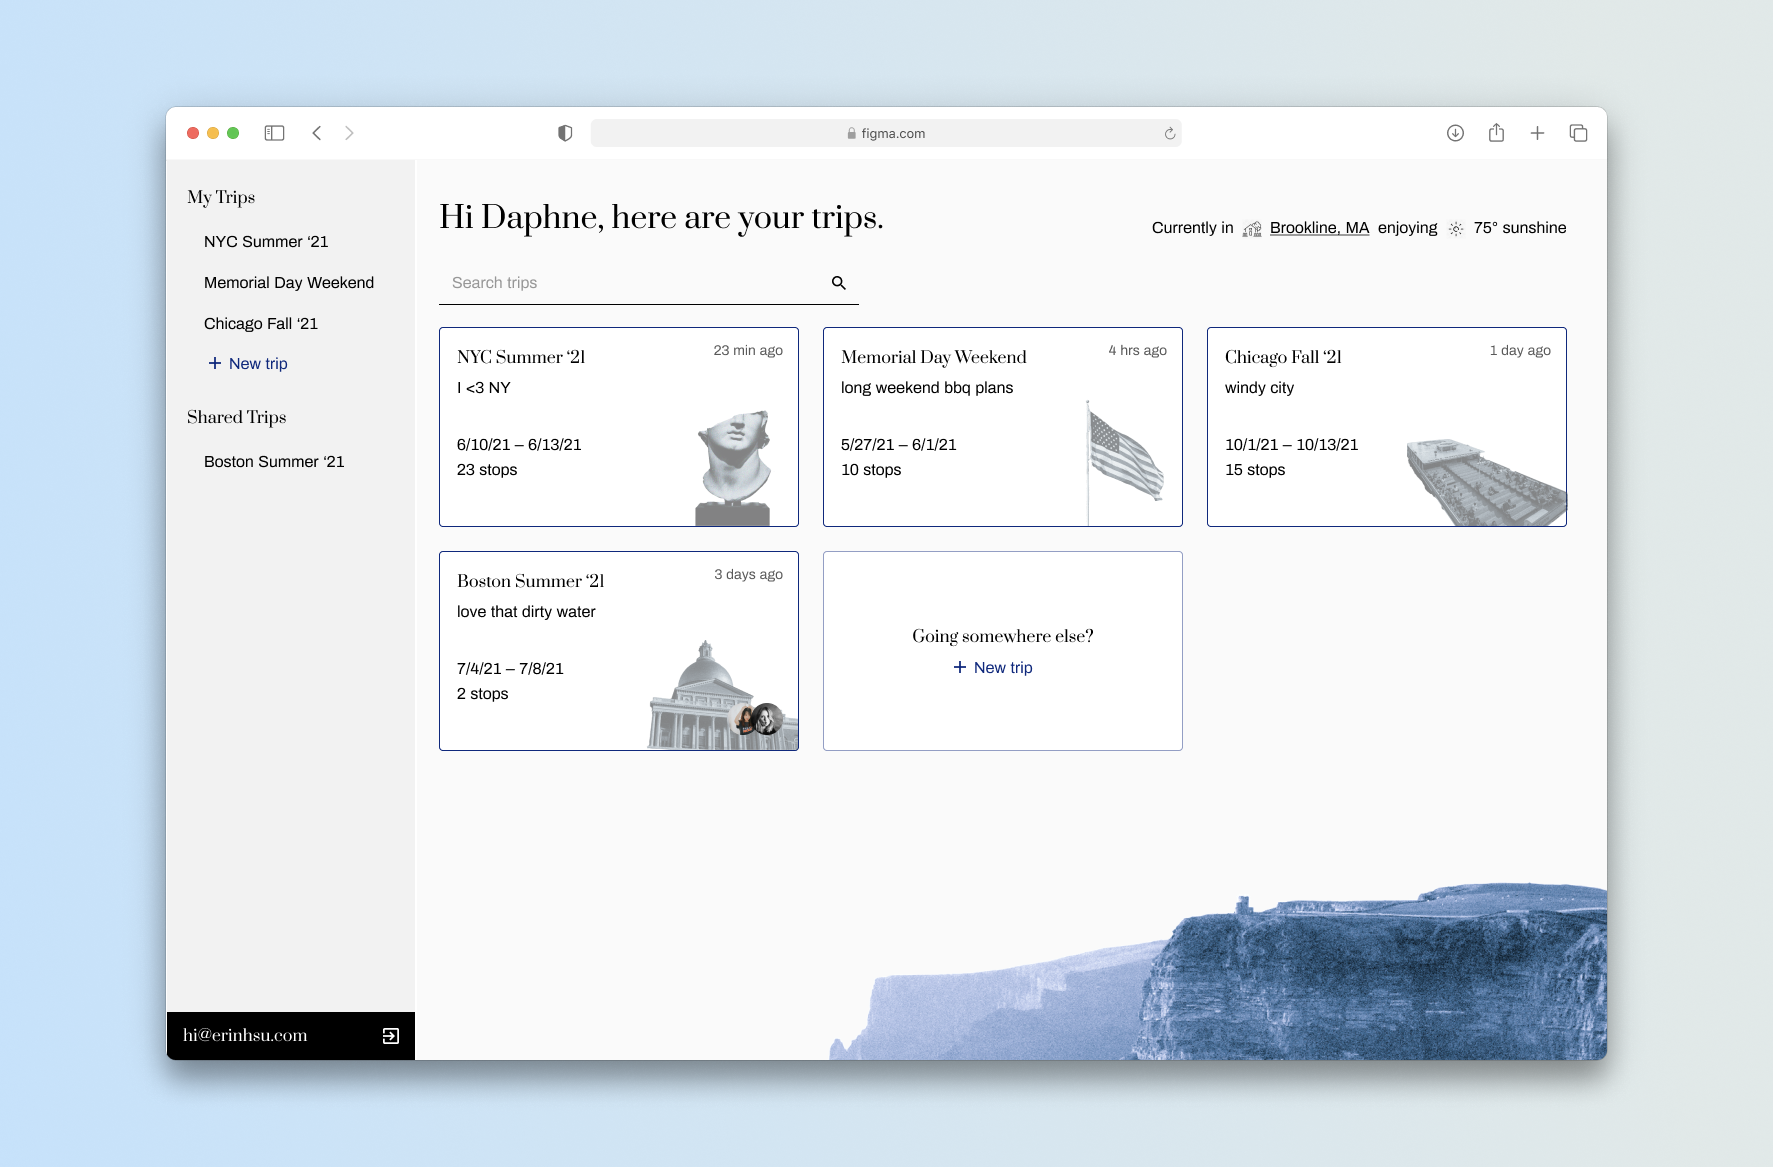Click the 'Going somewhere else?' prompt

(1003, 636)
